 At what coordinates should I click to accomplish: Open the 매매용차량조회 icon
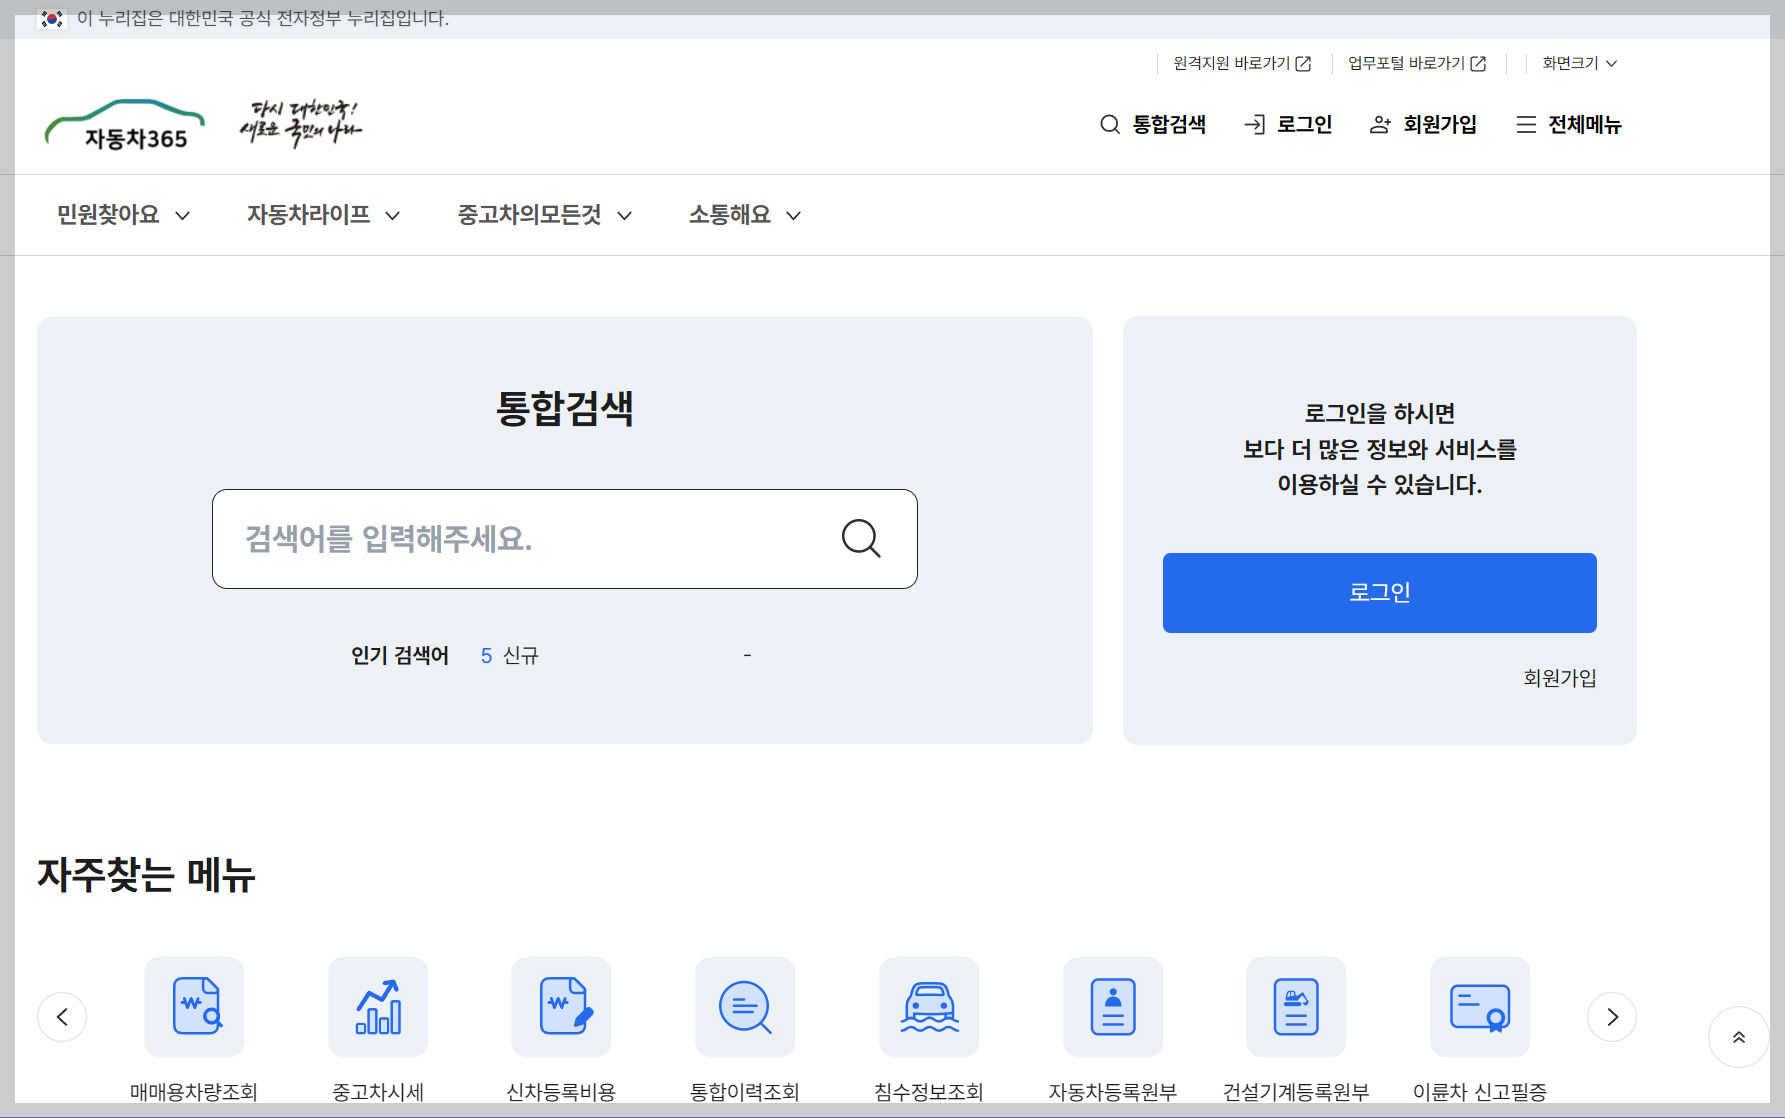193,1007
